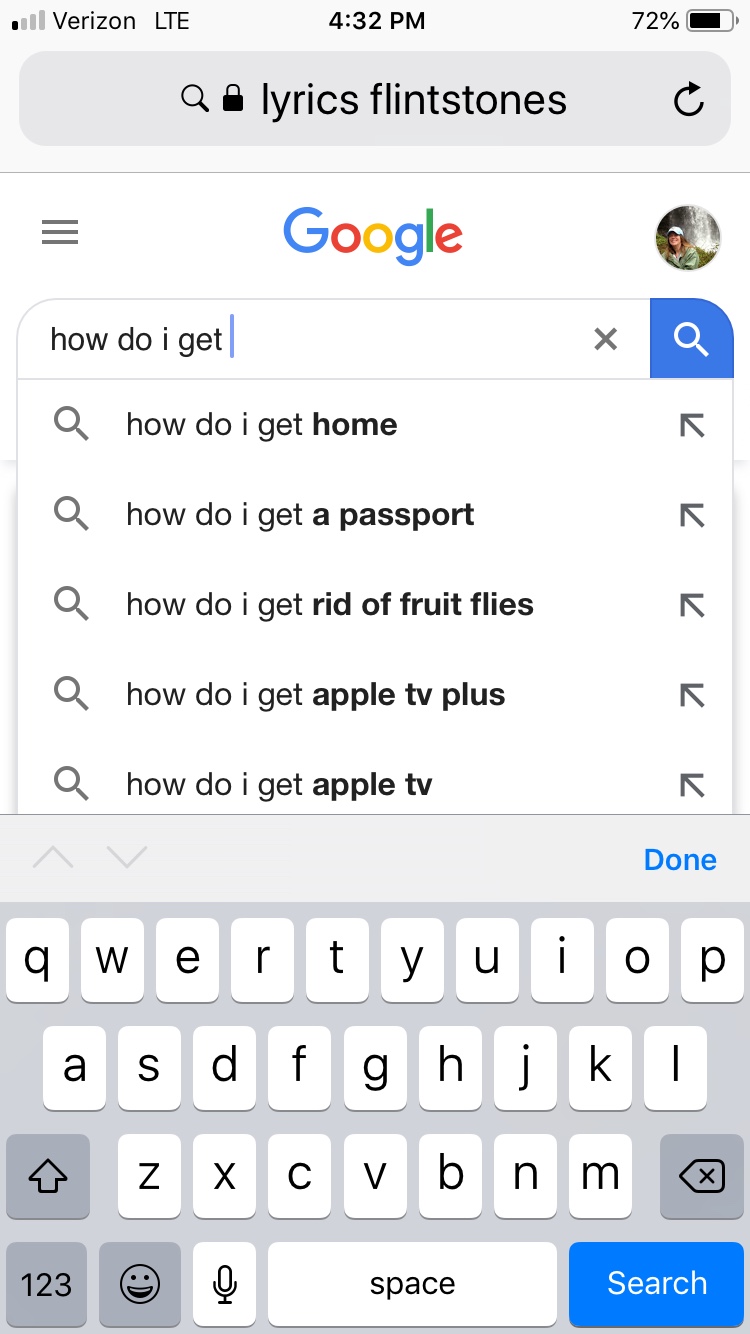Viewport: 750px width, 1334px height.
Task: Select 'how do i get apple tv plus' suggestion
Action: tap(315, 695)
